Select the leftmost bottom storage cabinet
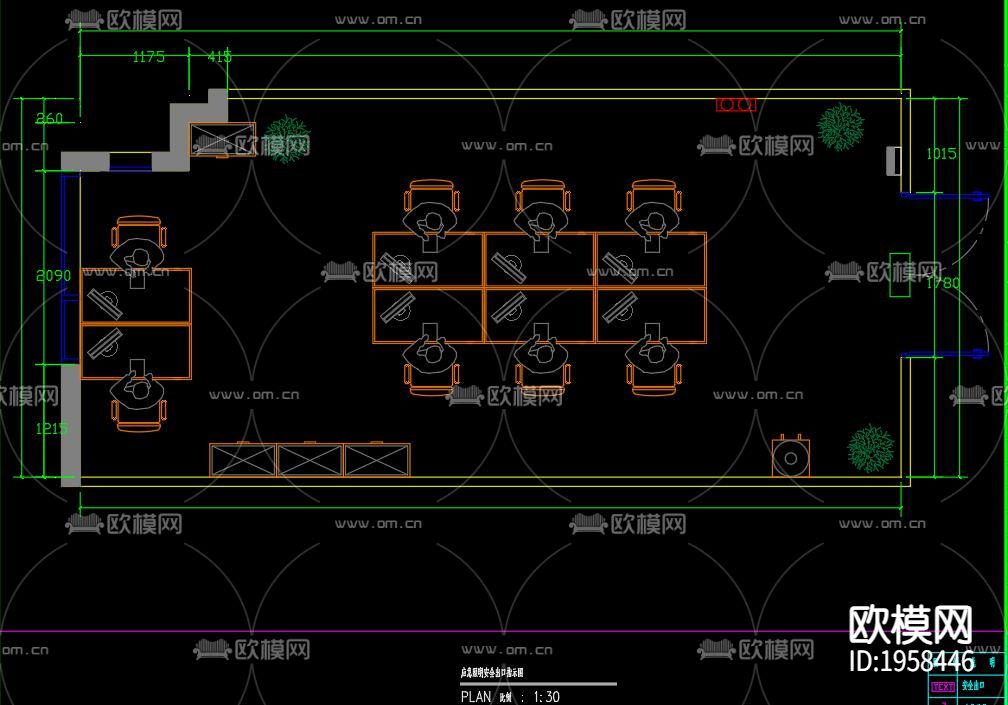1008x705 pixels. [243, 460]
